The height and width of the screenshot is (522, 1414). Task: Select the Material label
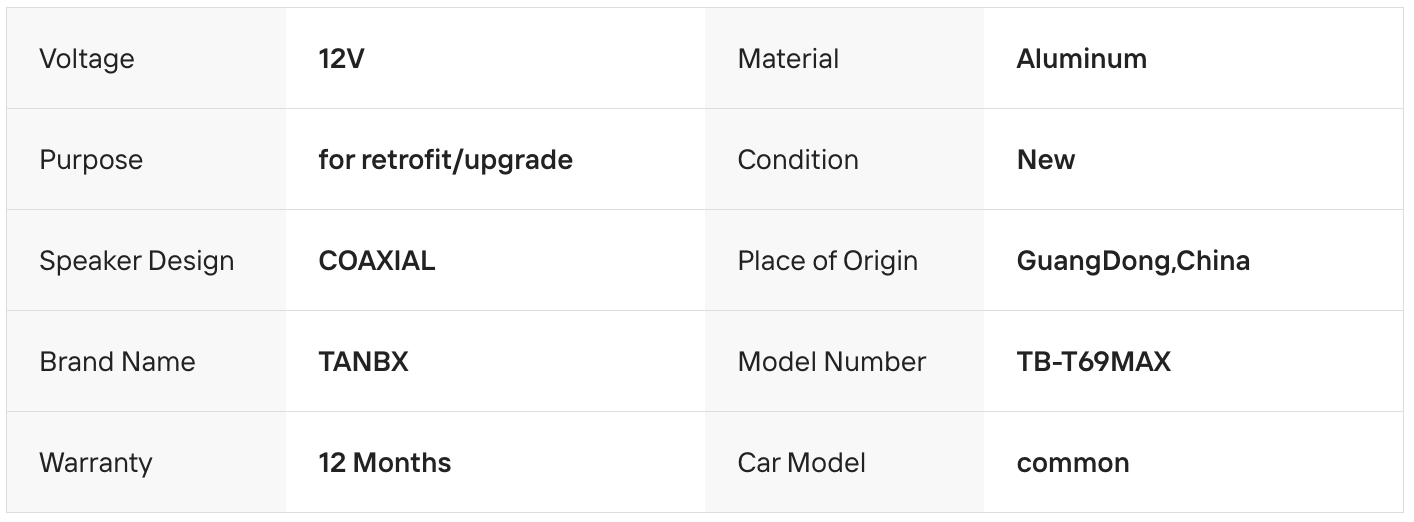[x=788, y=59]
